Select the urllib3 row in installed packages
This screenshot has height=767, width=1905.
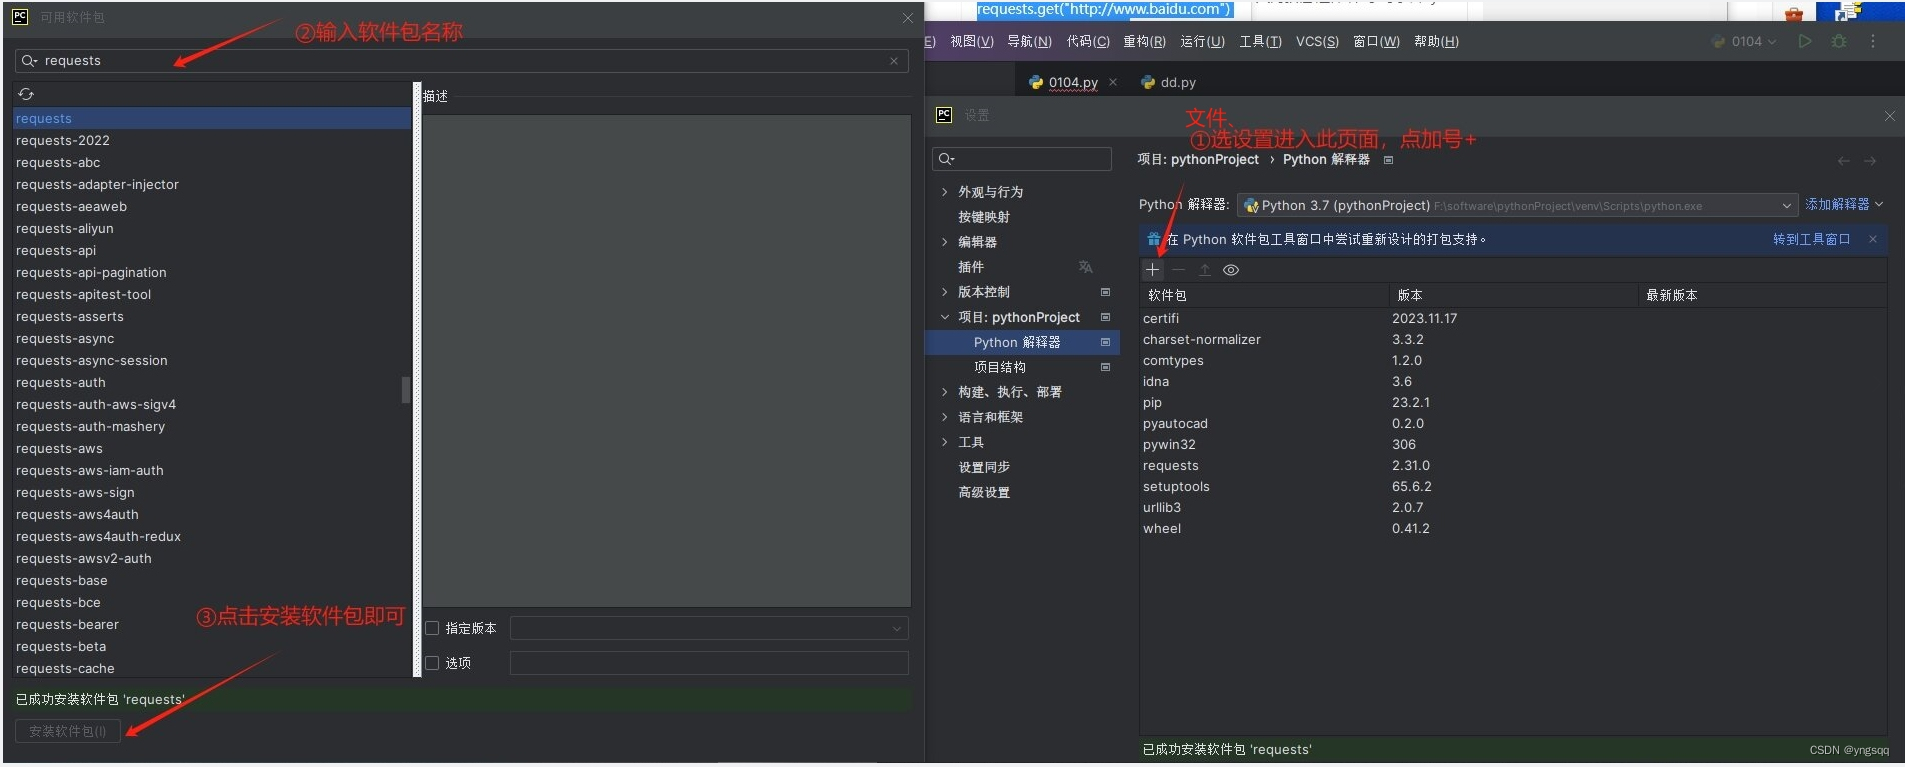[1512, 508]
